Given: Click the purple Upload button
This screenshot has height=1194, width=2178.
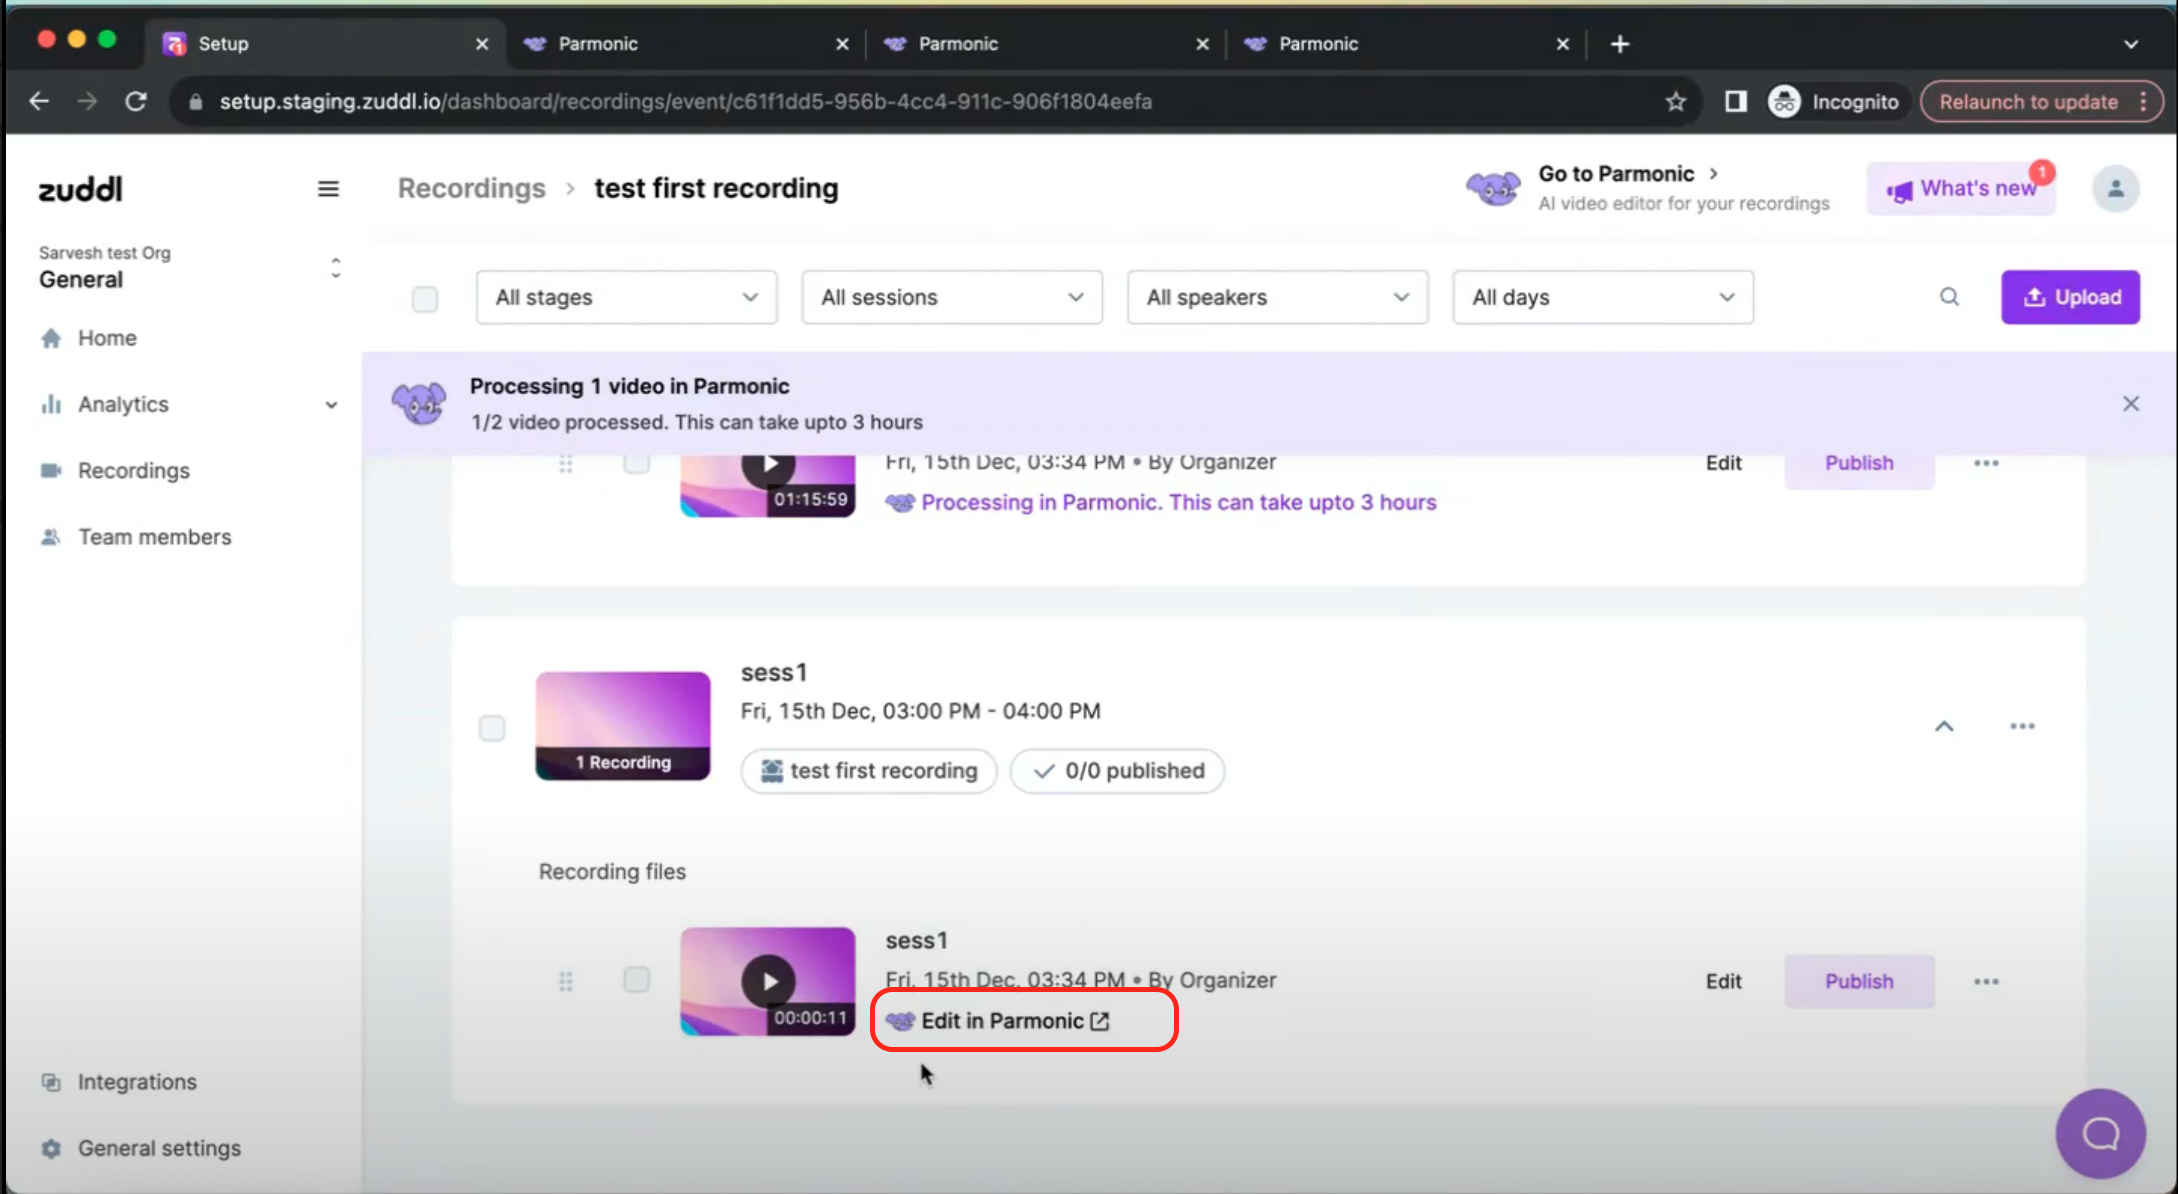Looking at the screenshot, I should pyautogui.click(x=2070, y=297).
